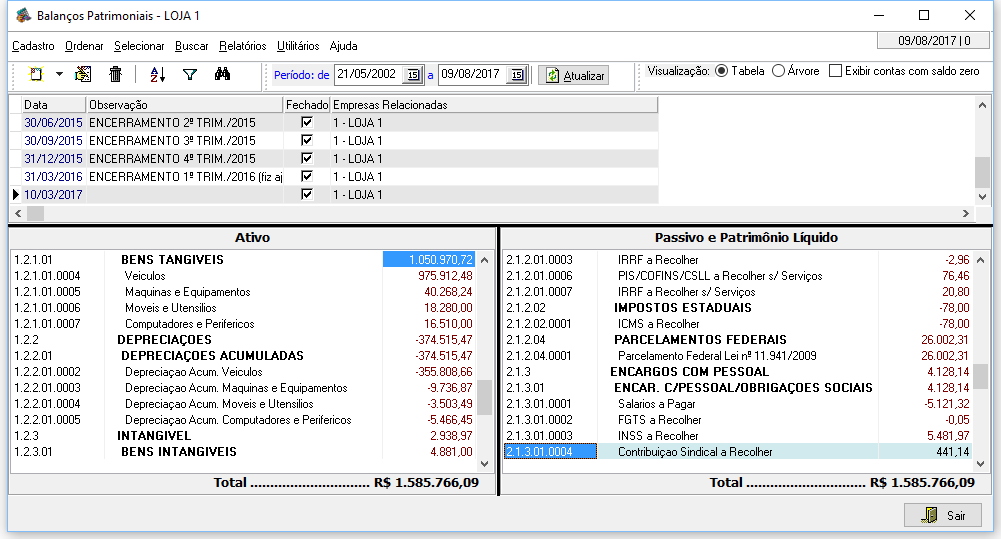The width and height of the screenshot is (1001, 539).
Task: Open the Utilitários menu
Action: [x=298, y=46]
